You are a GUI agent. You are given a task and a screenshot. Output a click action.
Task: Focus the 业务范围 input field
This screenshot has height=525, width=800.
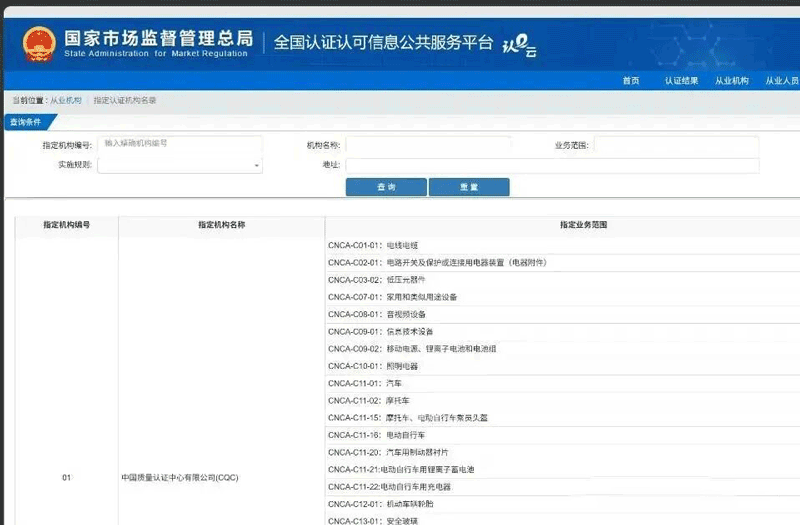tap(677, 145)
